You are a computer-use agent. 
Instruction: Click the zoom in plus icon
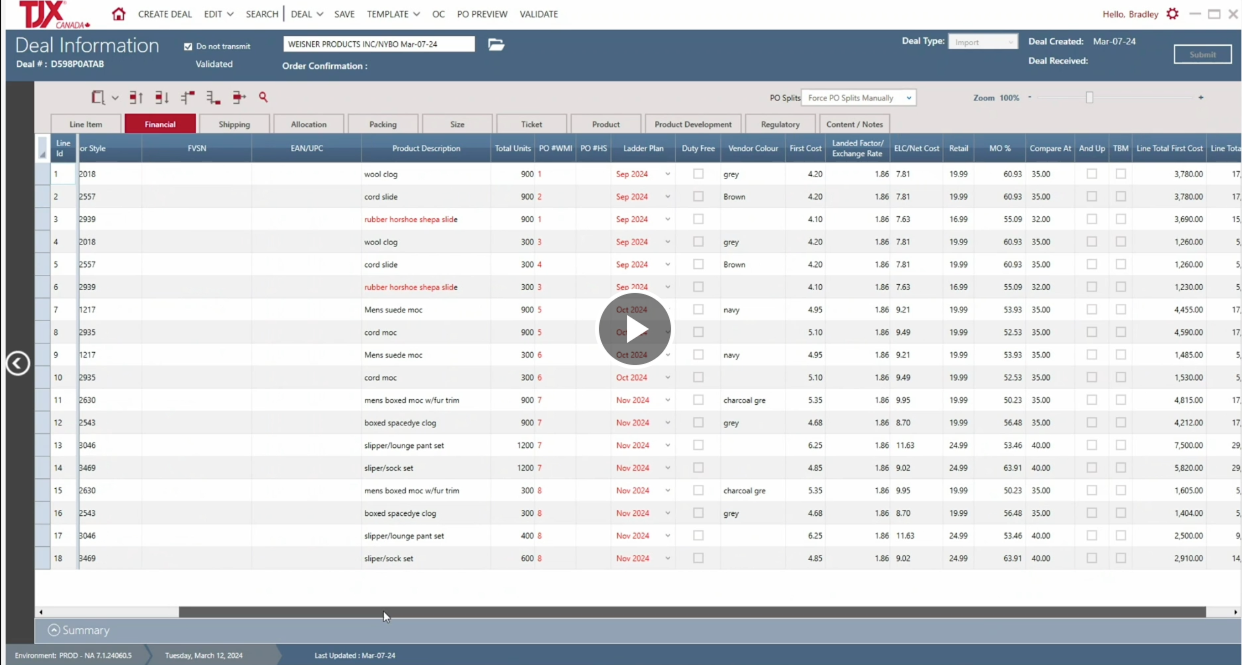coord(1201,98)
